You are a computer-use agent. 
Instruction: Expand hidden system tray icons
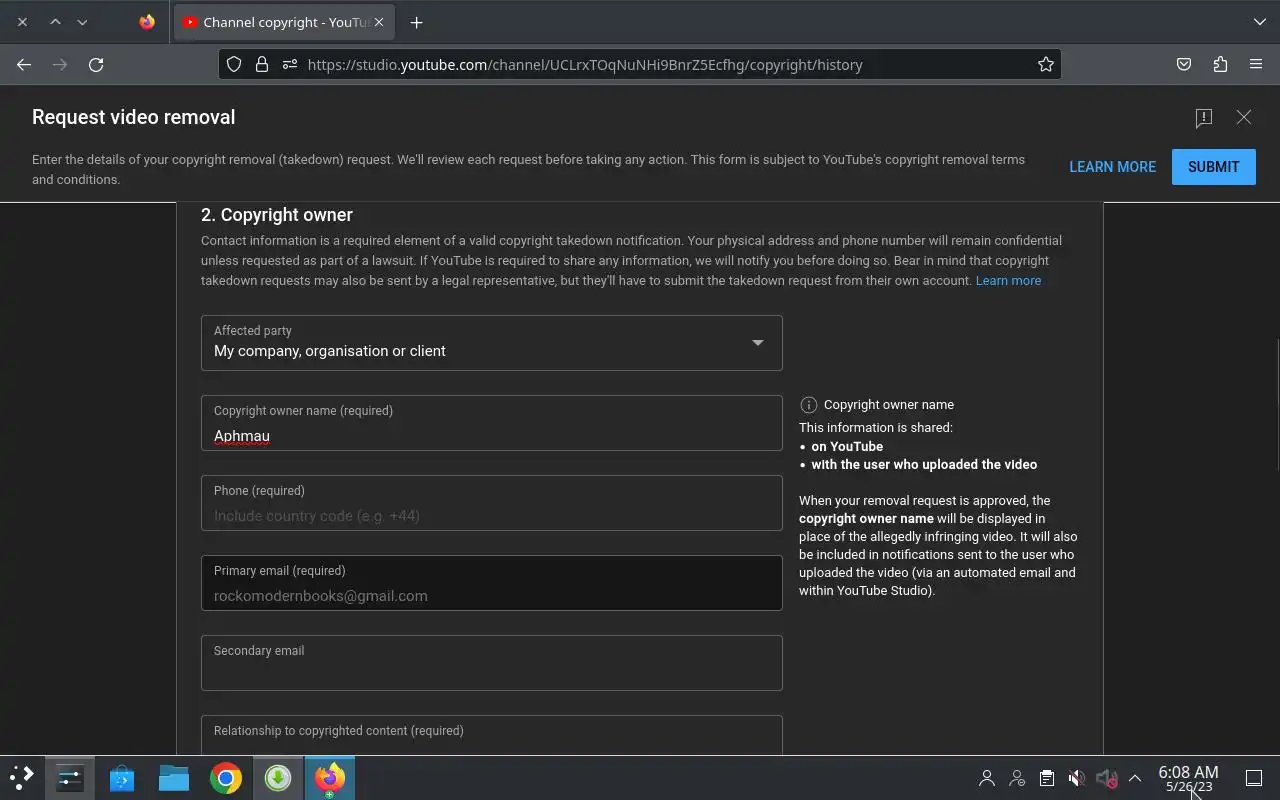[1135, 778]
